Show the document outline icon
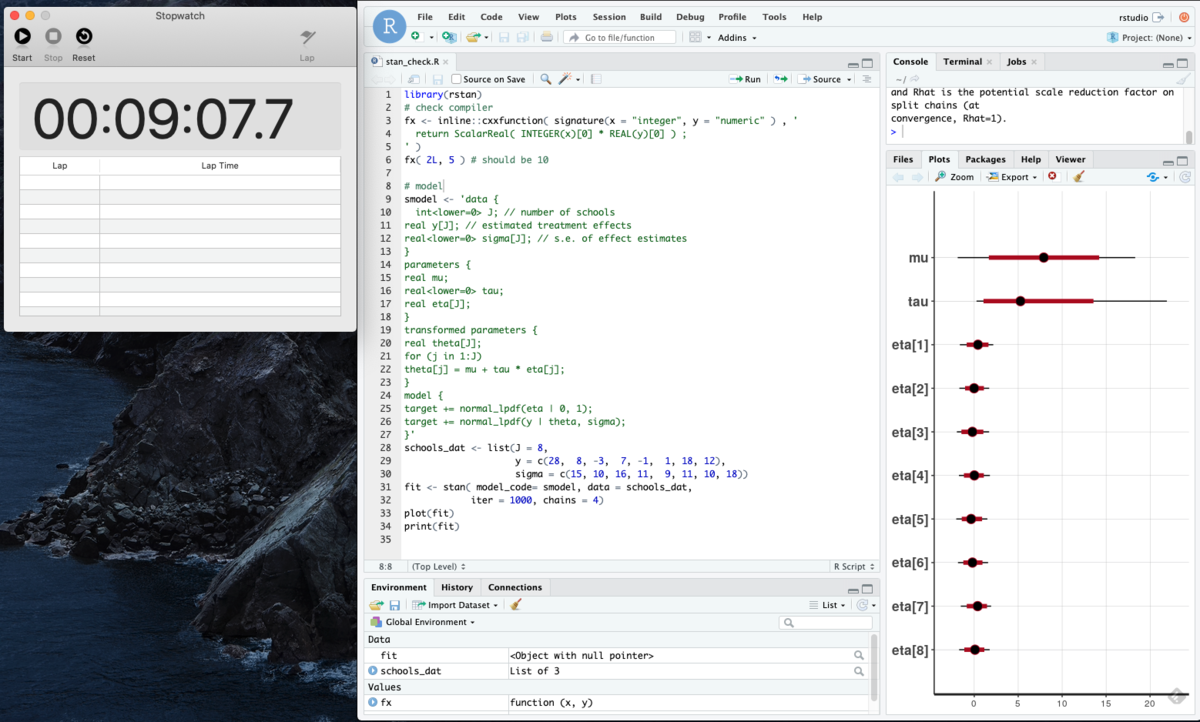Viewport: 1200px width, 722px height. (x=867, y=79)
